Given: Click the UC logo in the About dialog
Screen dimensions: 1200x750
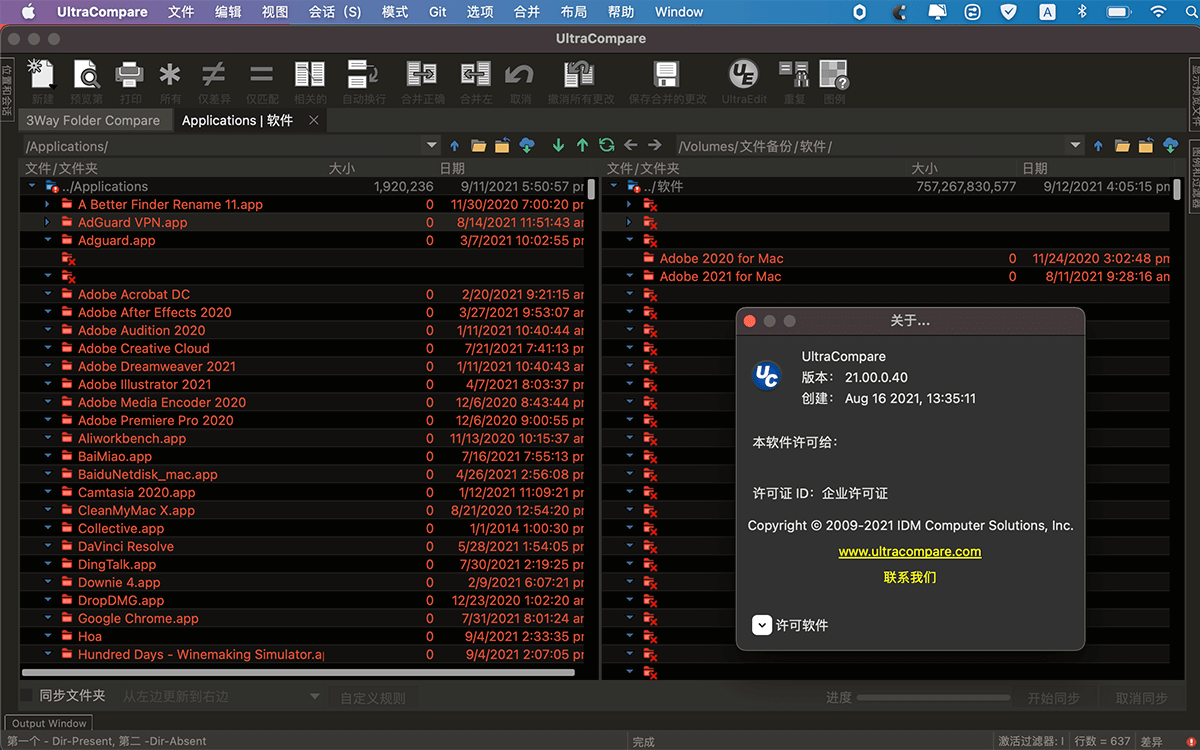Looking at the screenshot, I should point(766,375).
